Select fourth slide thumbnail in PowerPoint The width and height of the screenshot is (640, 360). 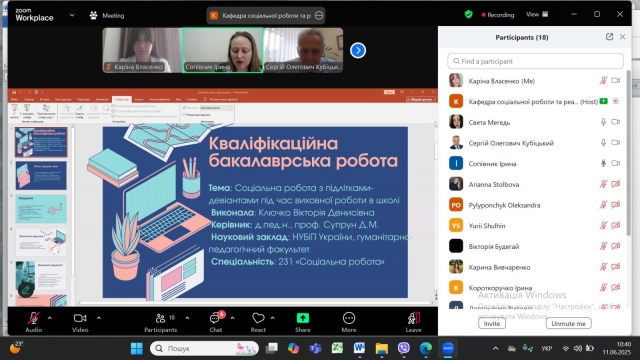pos(41,242)
